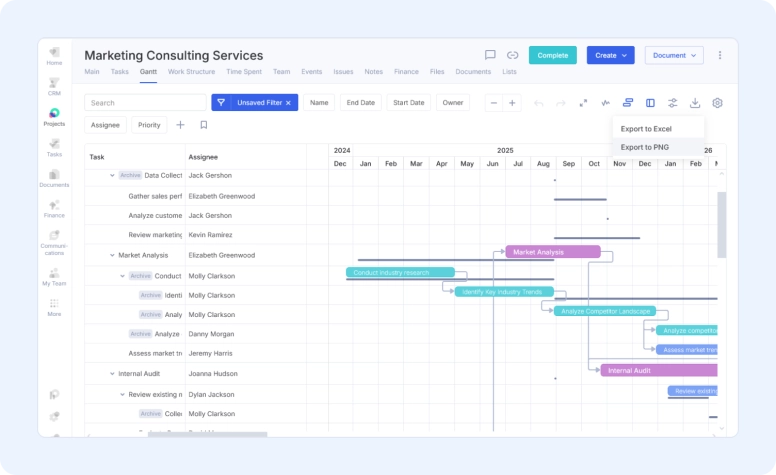This screenshot has height=475, width=776.
Task: Open More in the sidebar
Action: point(54,308)
